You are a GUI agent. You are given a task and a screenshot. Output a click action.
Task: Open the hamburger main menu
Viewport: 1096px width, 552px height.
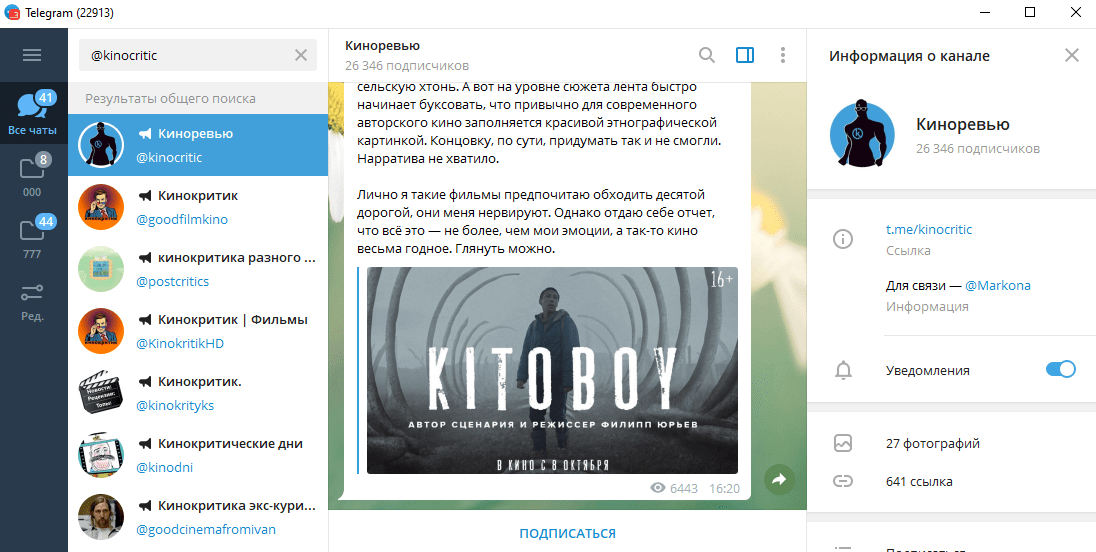pos(32,55)
